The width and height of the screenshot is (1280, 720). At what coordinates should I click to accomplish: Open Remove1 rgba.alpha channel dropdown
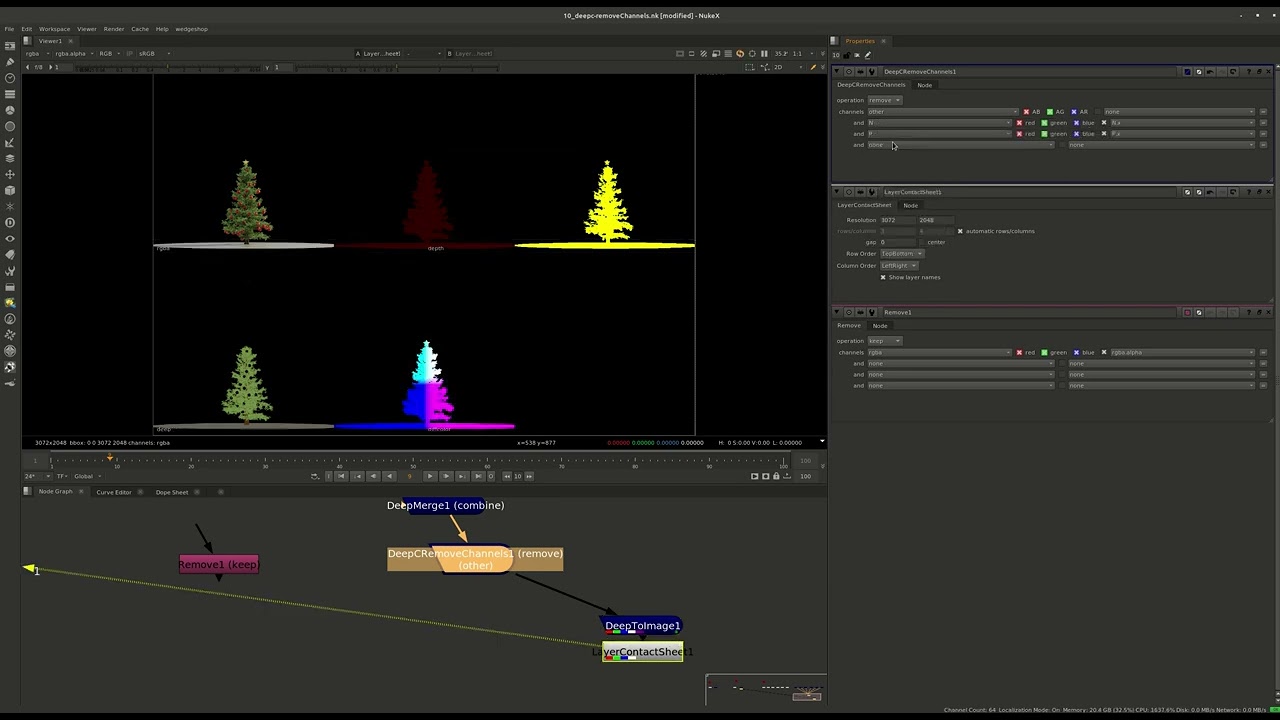click(1181, 352)
